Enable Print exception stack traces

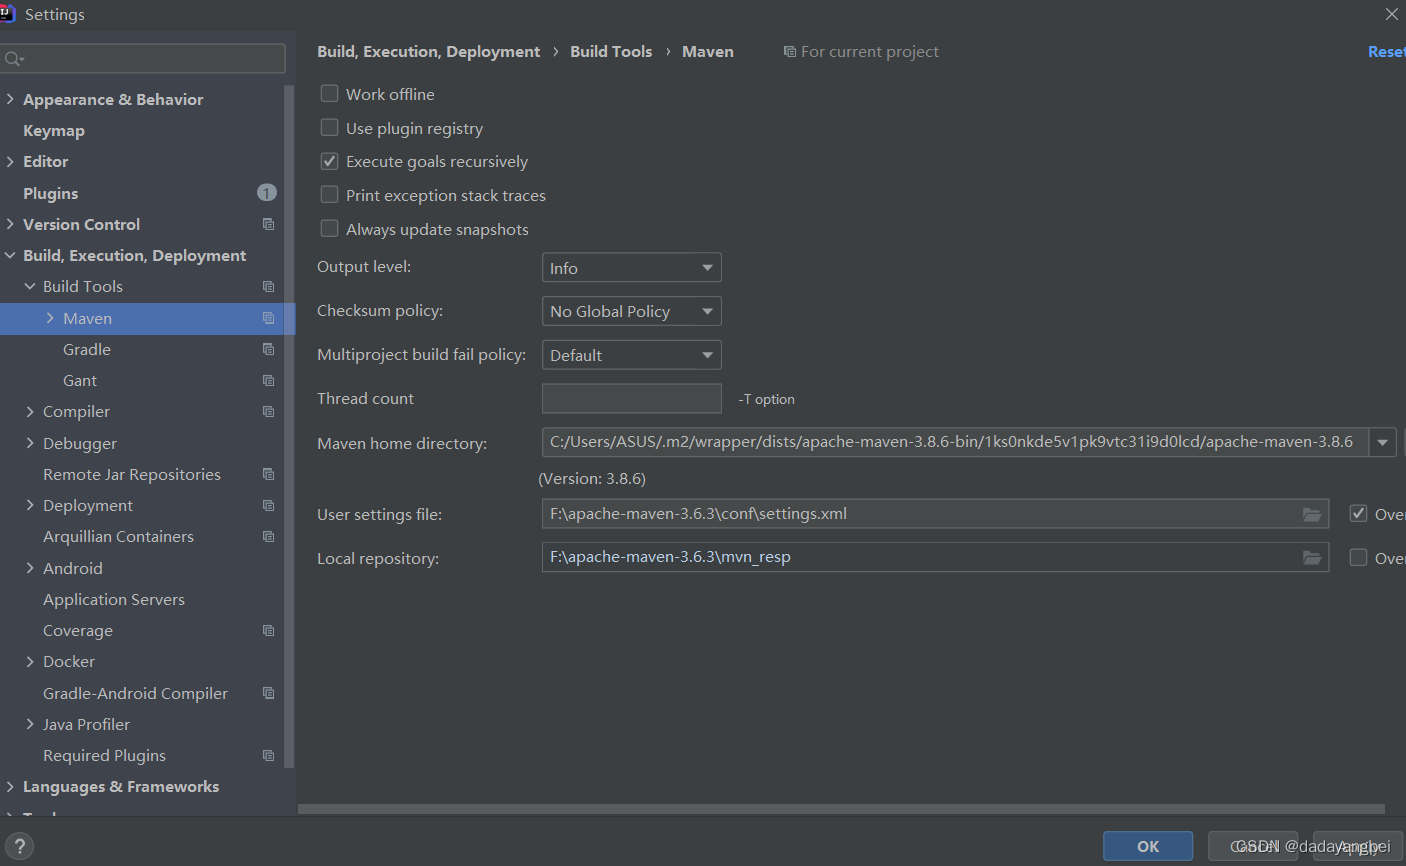pos(329,194)
